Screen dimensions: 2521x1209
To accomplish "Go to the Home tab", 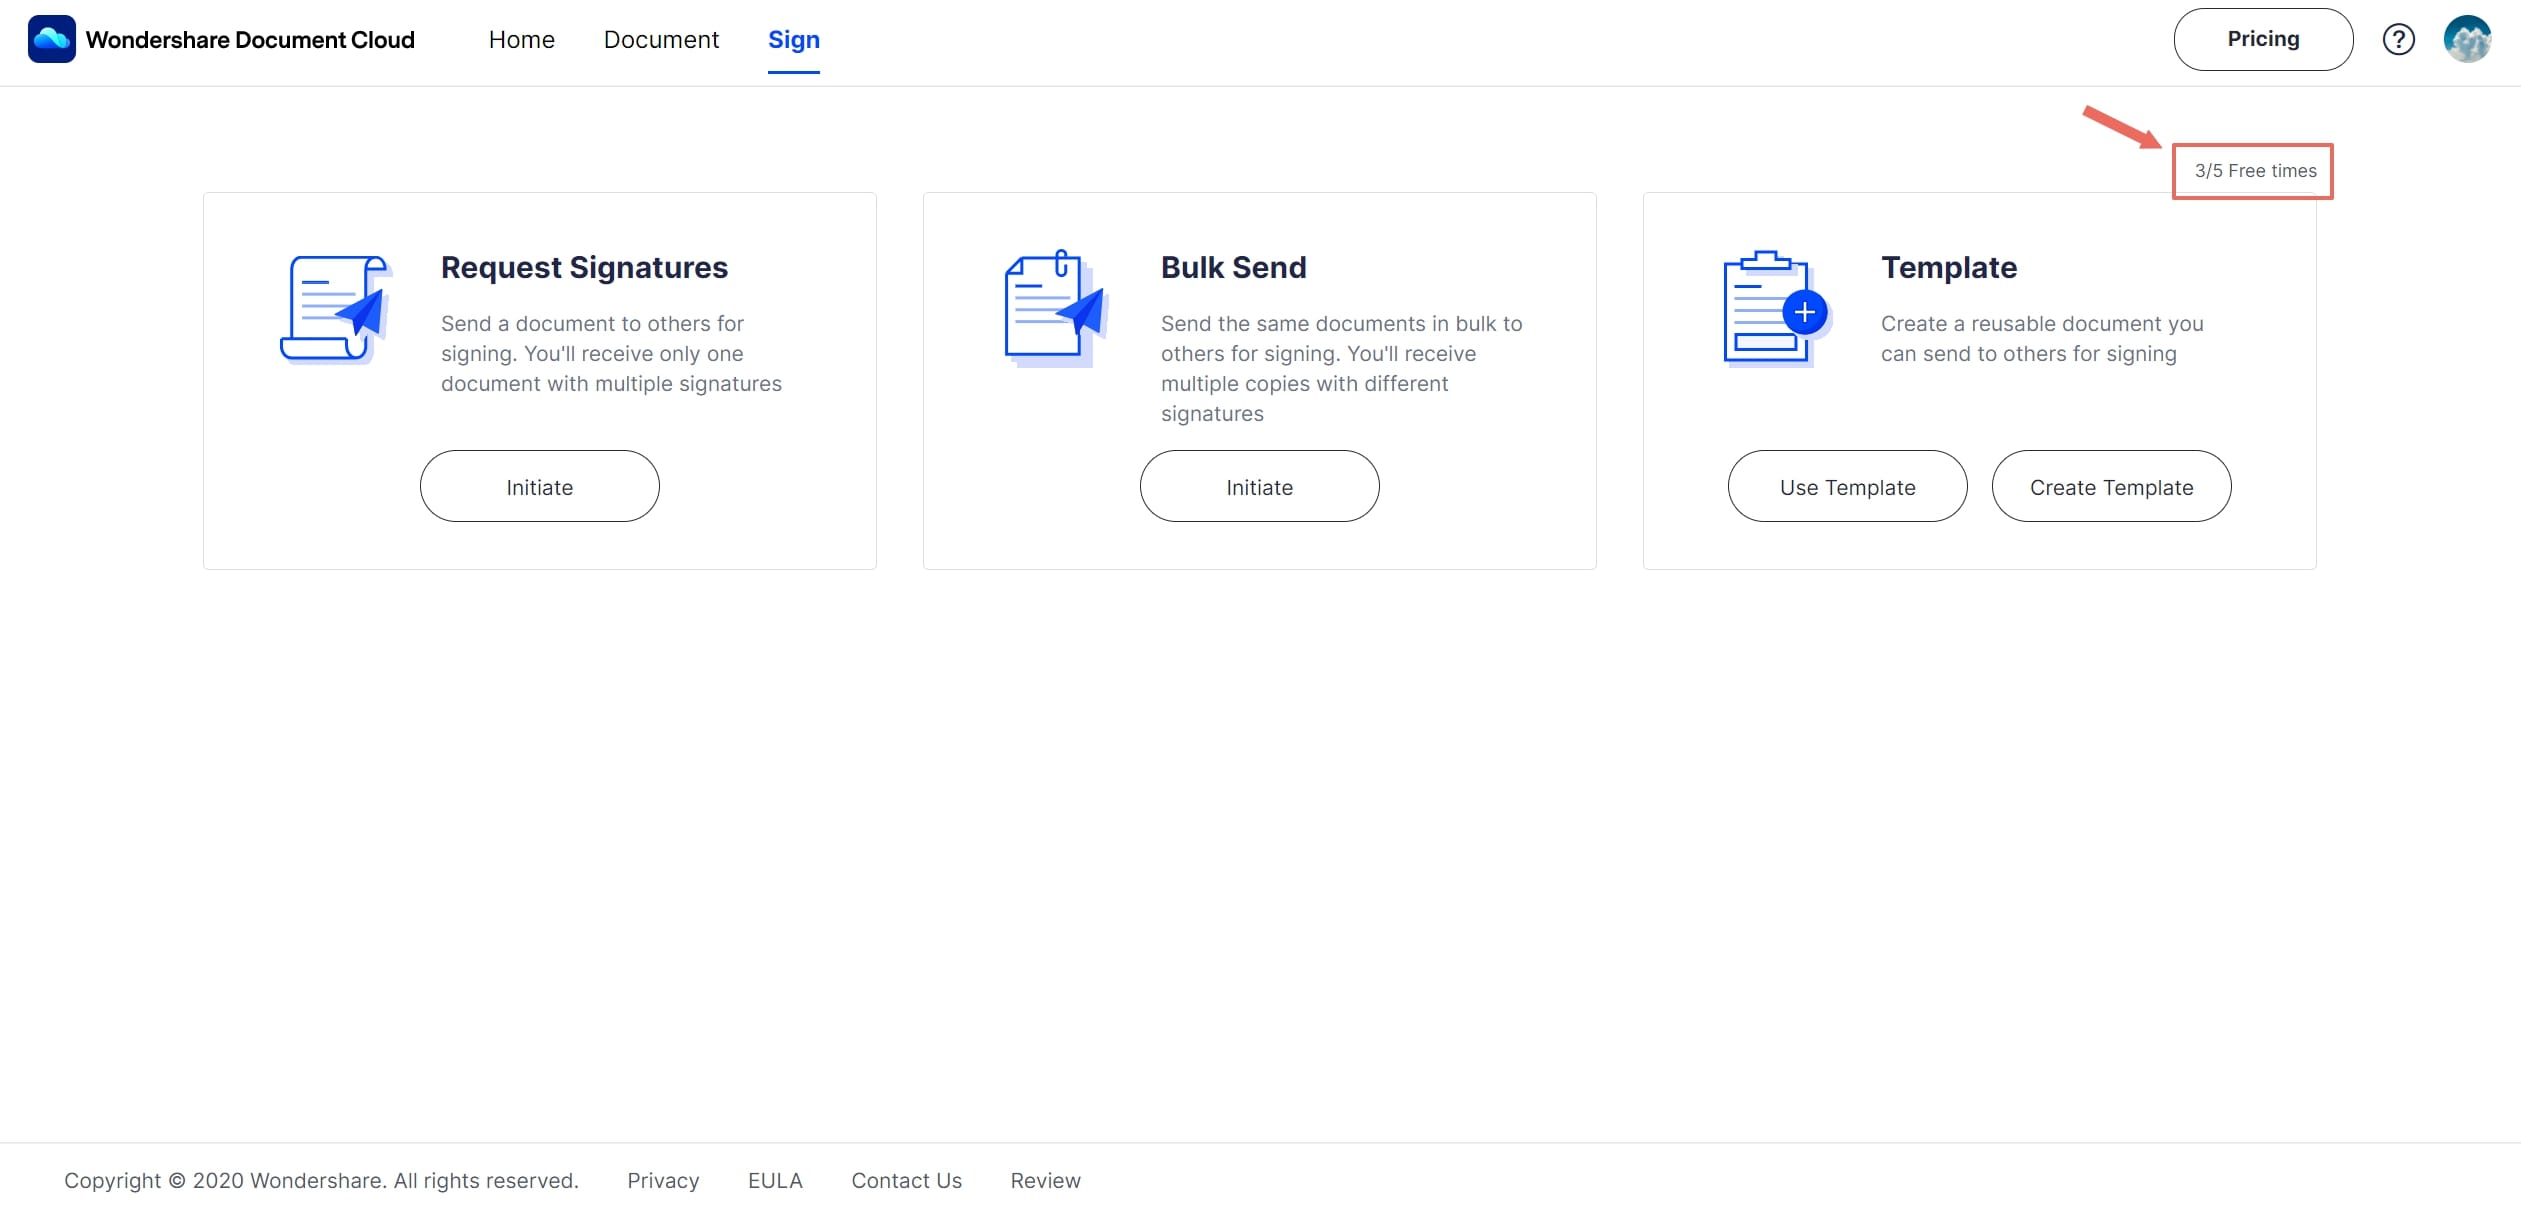I will pyautogui.click(x=521, y=39).
